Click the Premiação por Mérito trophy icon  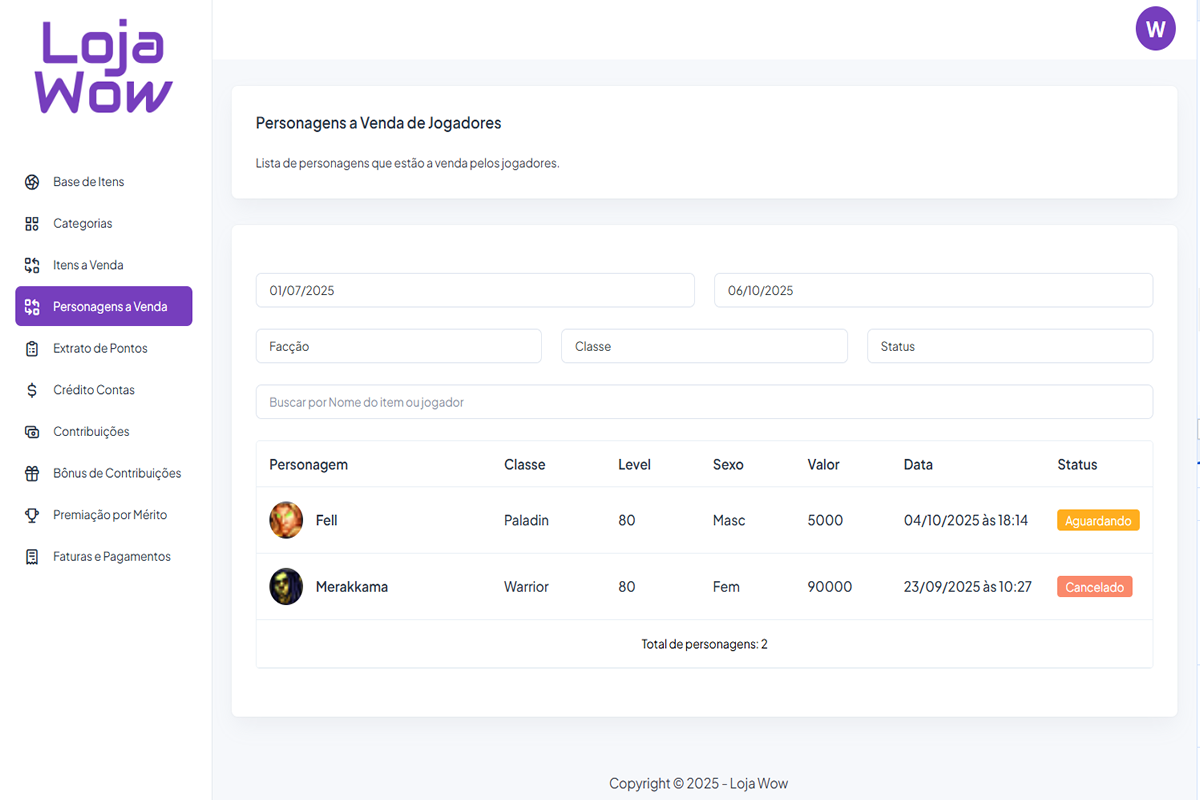pyautogui.click(x=32, y=515)
